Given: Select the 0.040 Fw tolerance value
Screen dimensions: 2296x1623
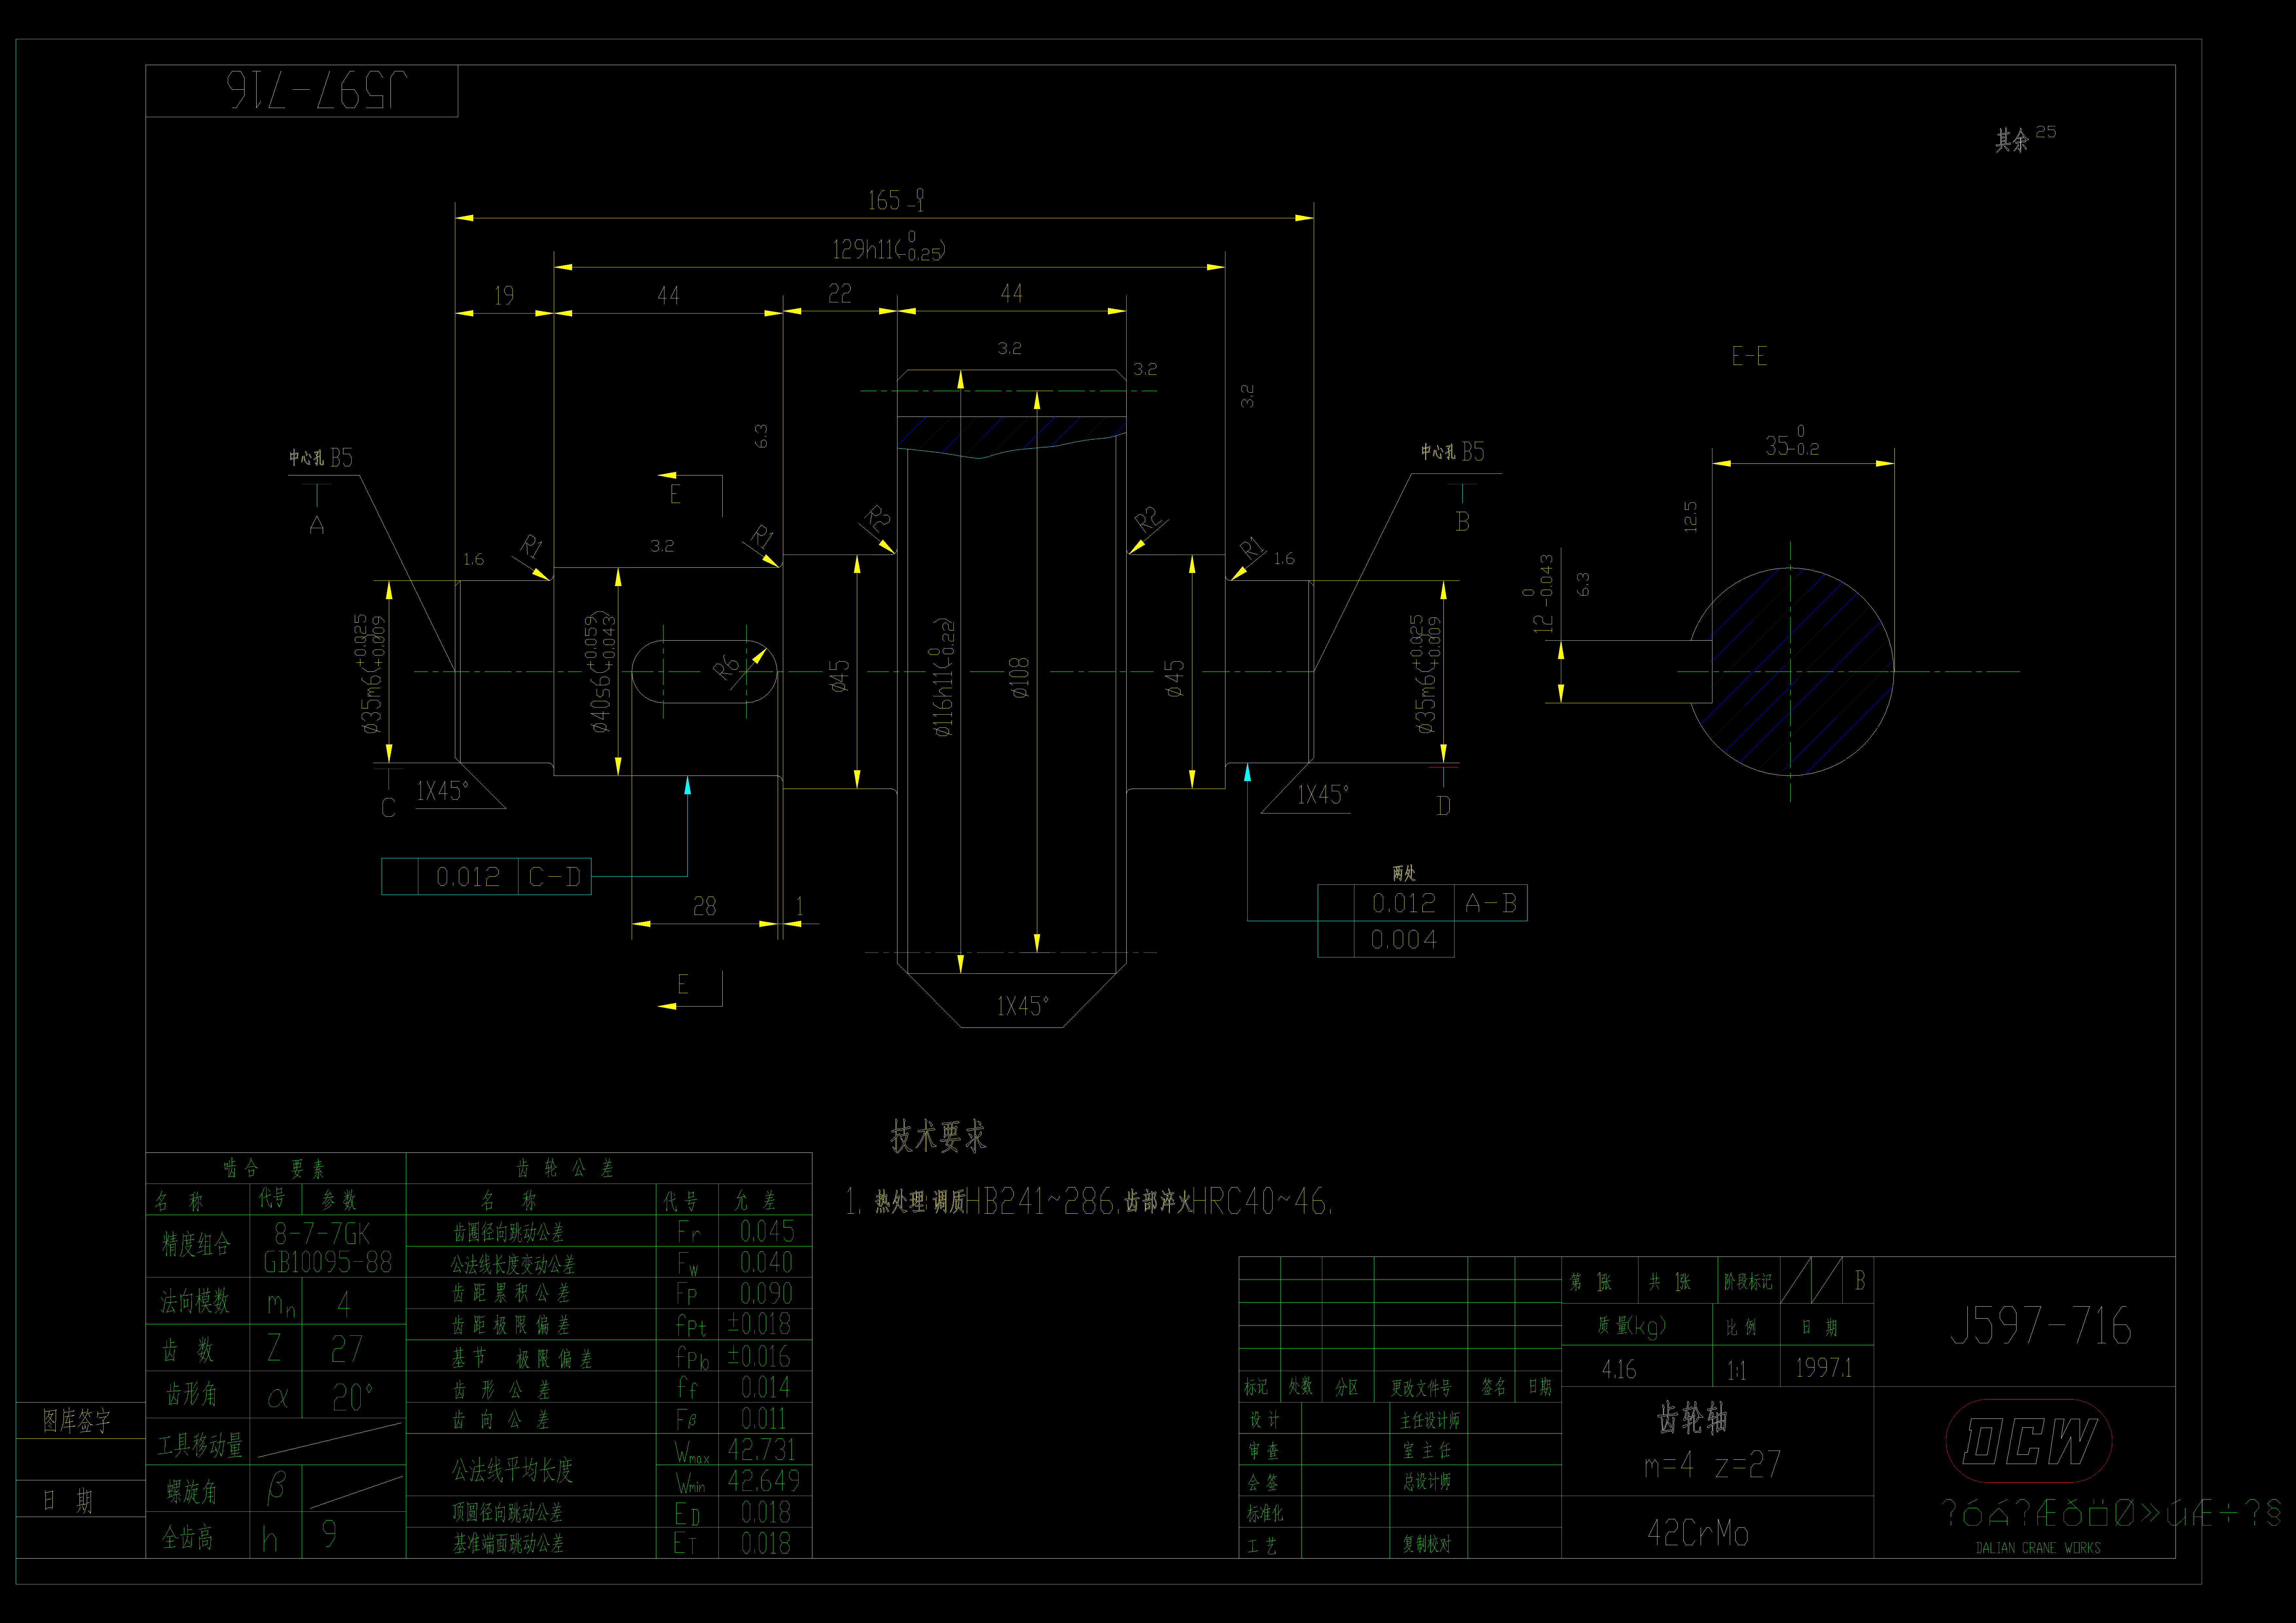Looking at the screenshot, I should (x=766, y=1262).
